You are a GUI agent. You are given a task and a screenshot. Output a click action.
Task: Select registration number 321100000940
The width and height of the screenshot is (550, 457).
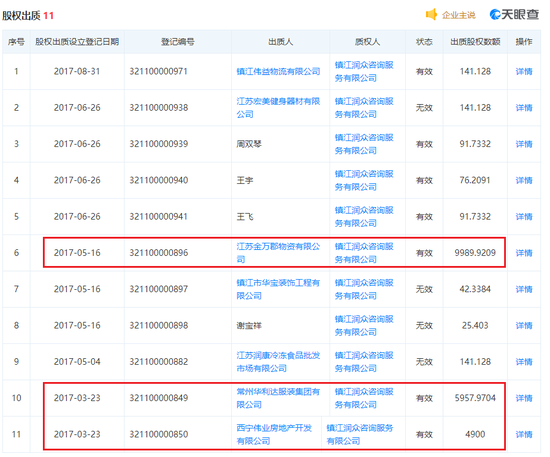159,180
